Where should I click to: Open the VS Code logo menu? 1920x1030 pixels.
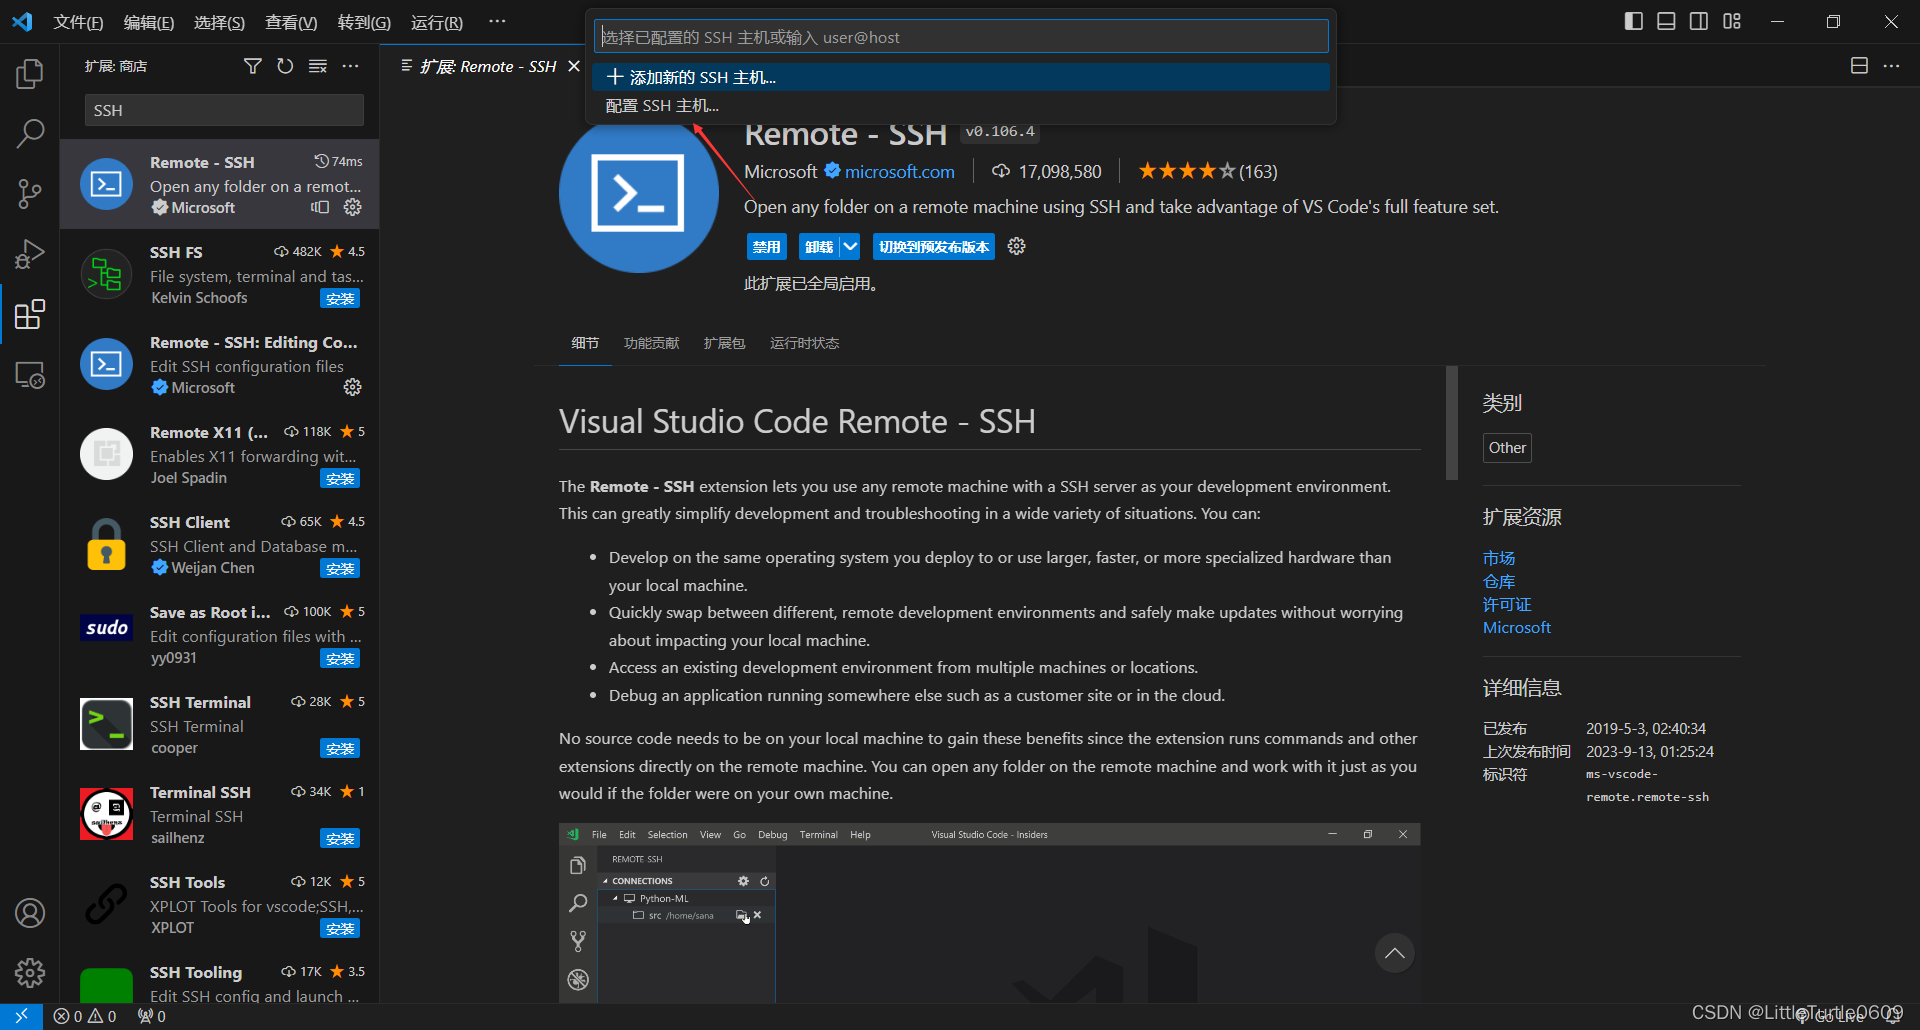click(22, 21)
